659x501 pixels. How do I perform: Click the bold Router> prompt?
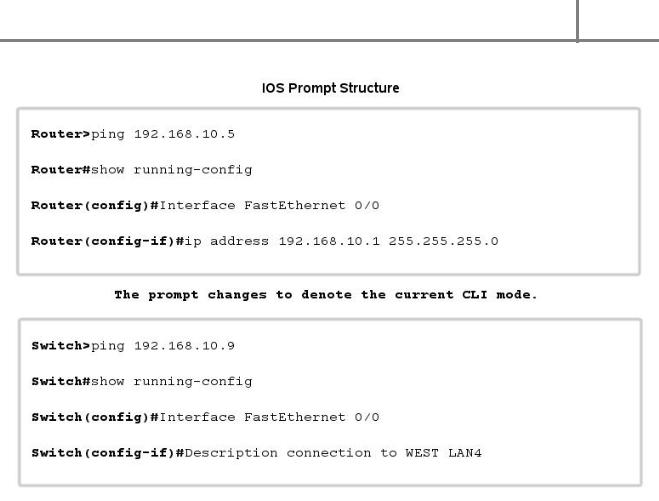pyautogui.click(x=61, y=134)
